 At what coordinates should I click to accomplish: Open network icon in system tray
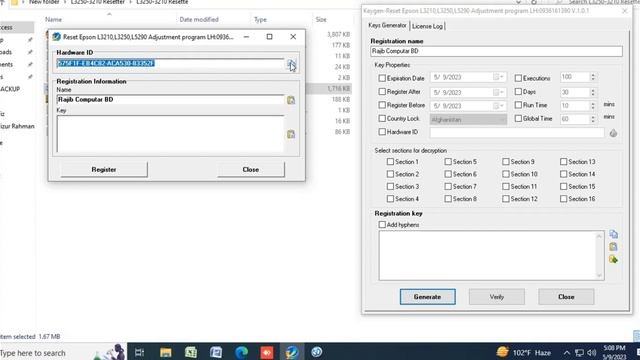579,353
